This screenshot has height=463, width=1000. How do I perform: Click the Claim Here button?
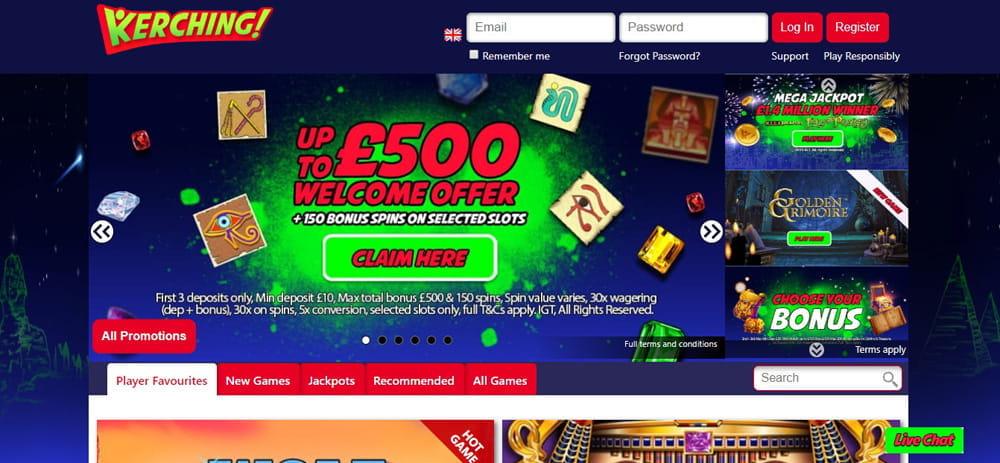409,258
